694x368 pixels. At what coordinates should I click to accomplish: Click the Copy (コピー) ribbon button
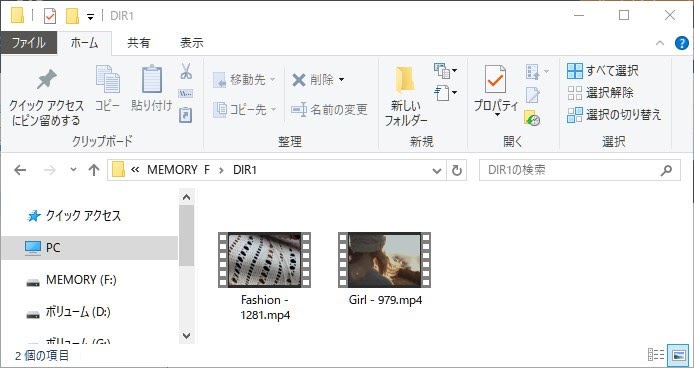[108, 88]
